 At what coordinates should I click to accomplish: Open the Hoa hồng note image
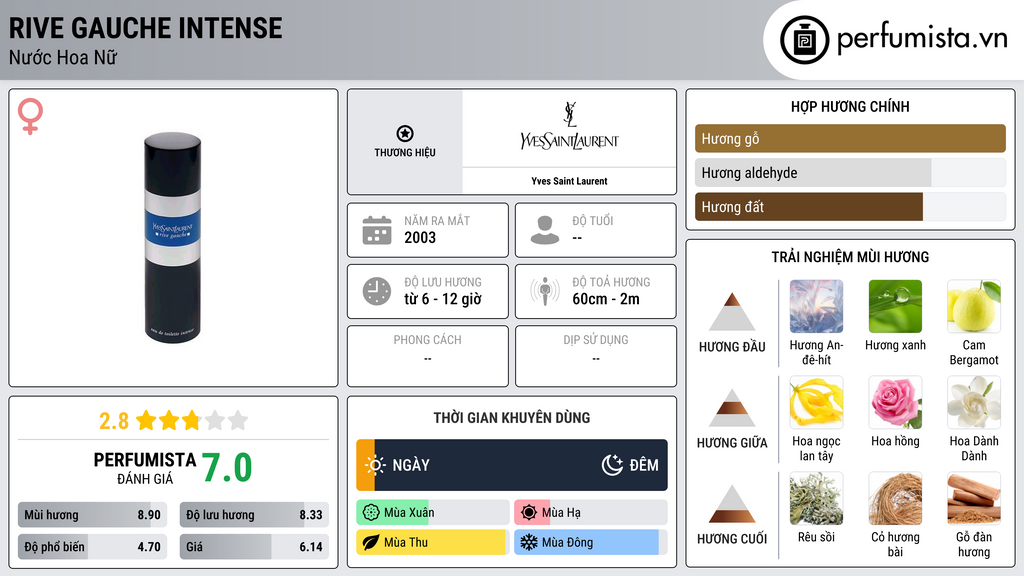coord(895,402)
